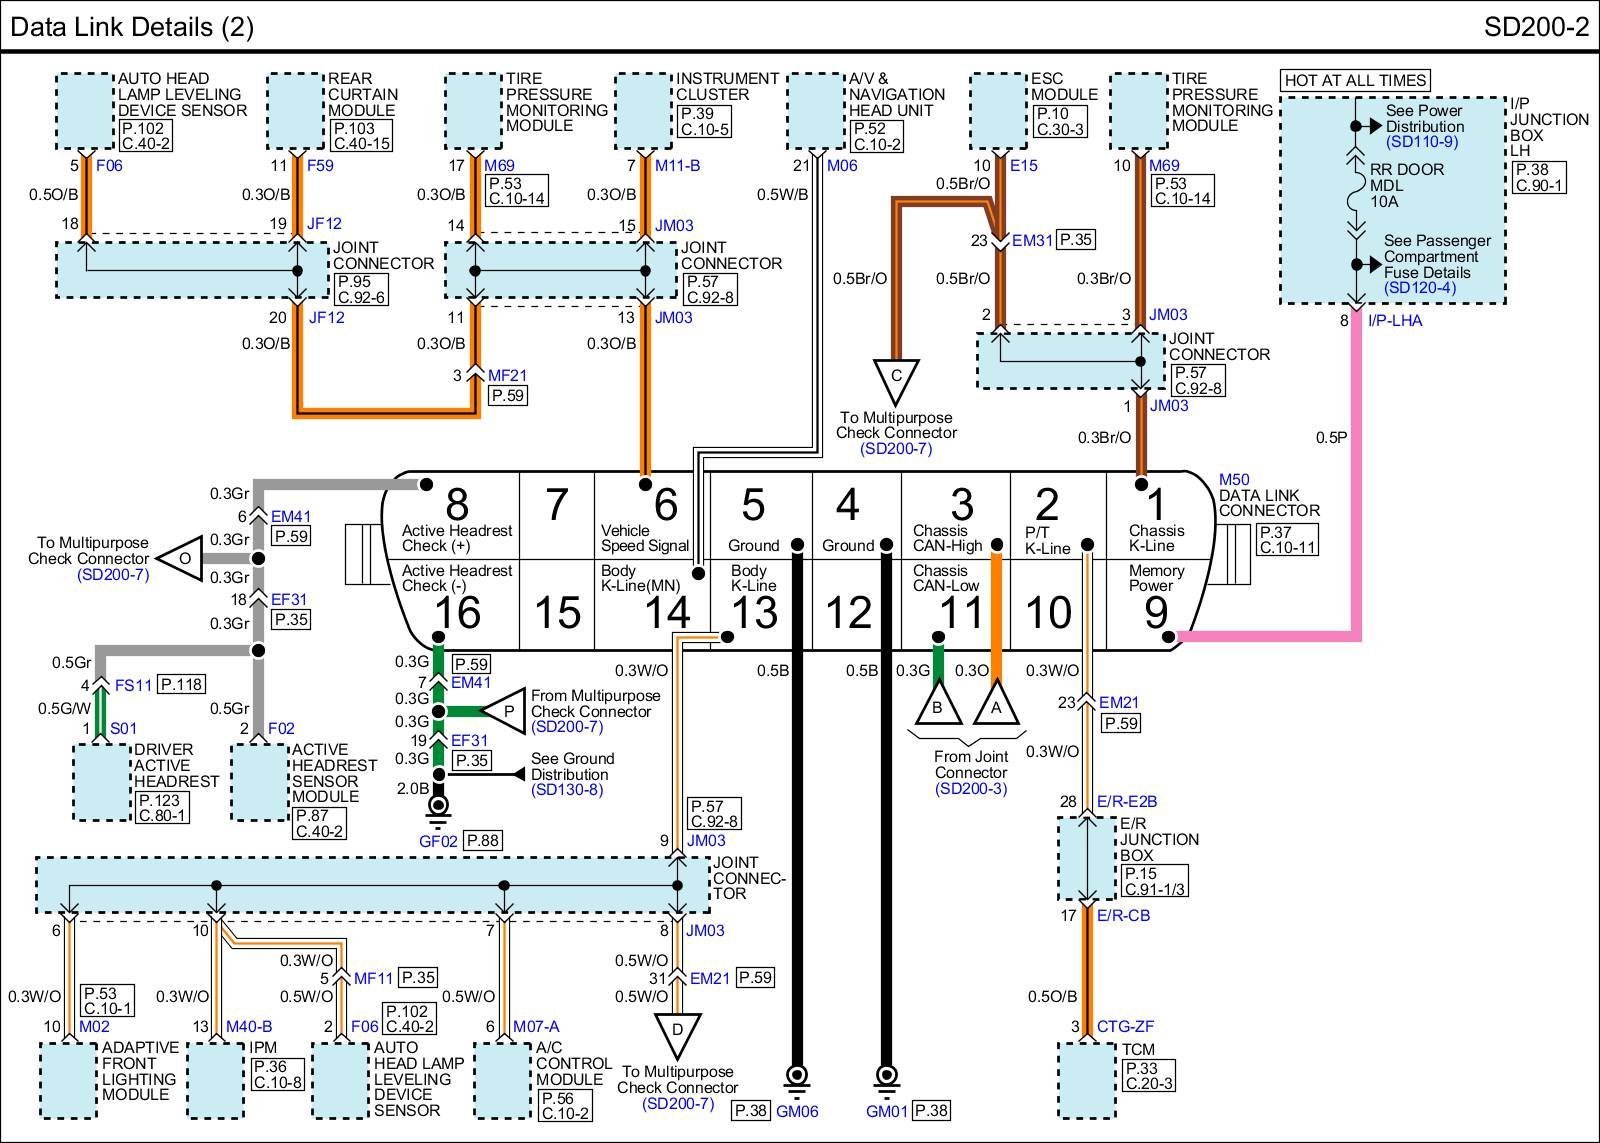Click pin 9 Memory Power terminal
1600x1143 pixels.
tap(1156, 612)
